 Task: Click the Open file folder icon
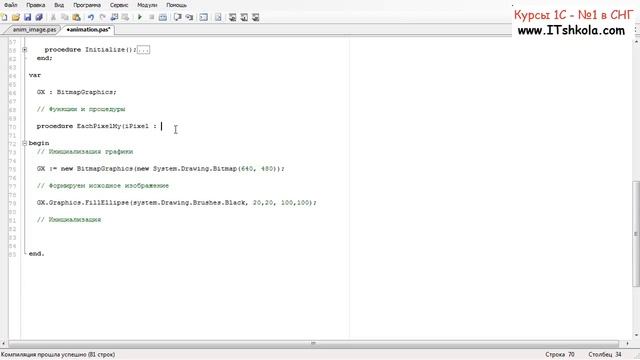(16, 17)
